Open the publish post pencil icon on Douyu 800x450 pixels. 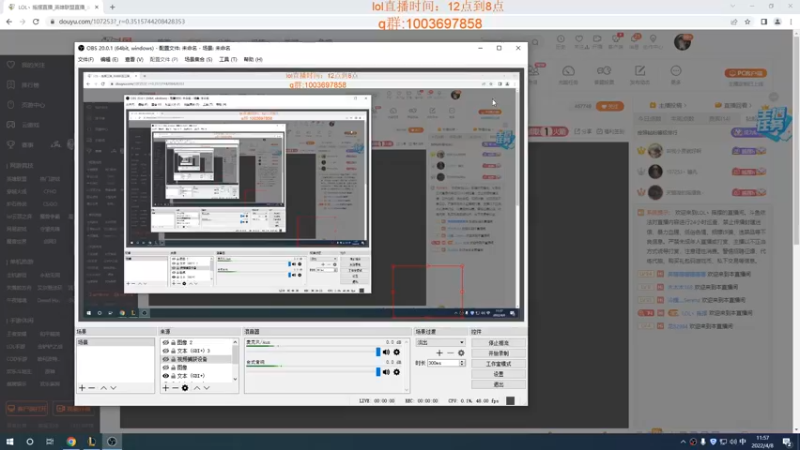pyautogui.click(x=640, y=71)
